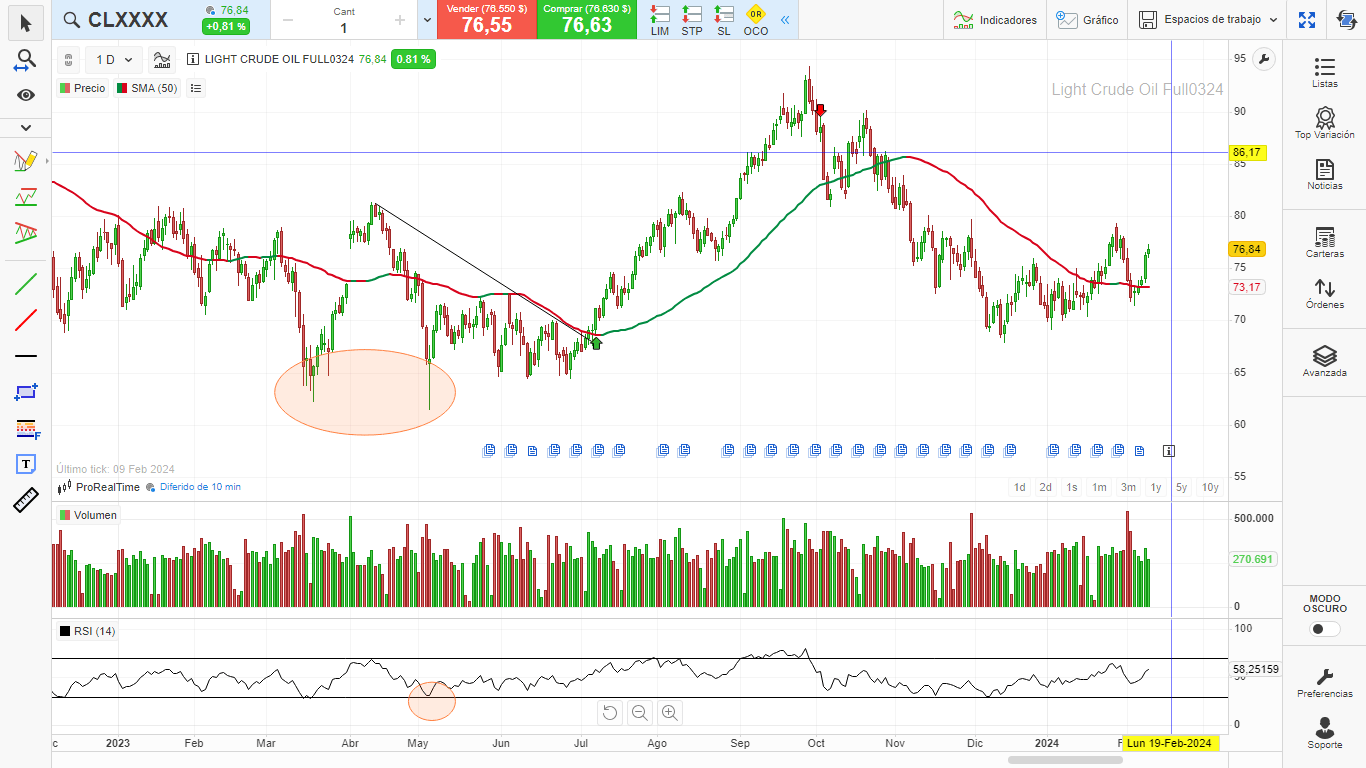Set chart range to 1d

1020,487
